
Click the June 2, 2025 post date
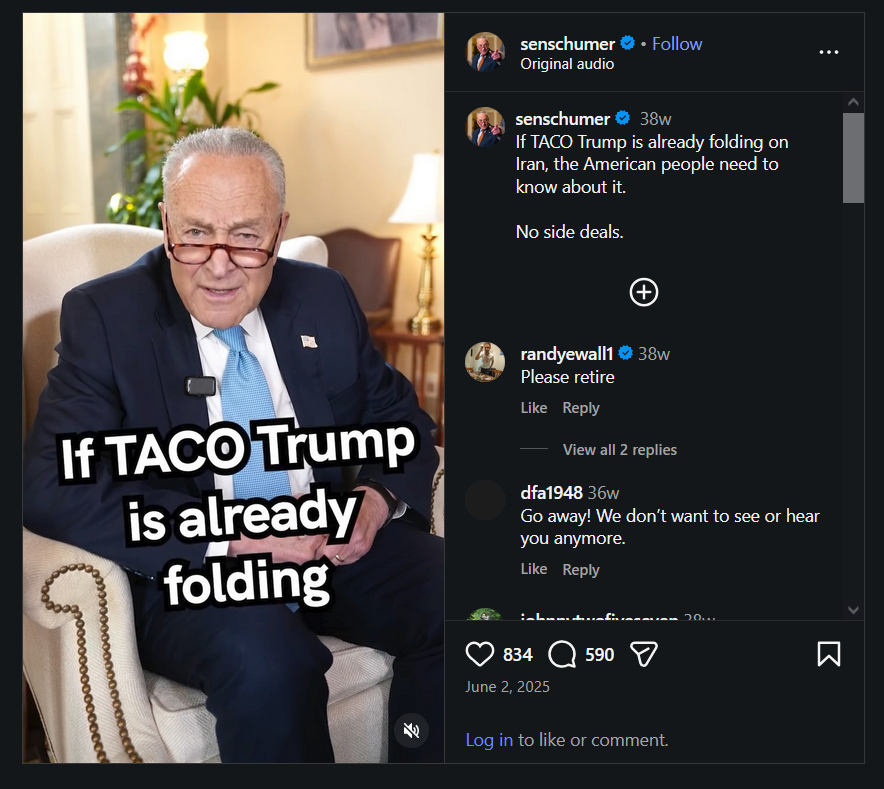tap(507, 687)
